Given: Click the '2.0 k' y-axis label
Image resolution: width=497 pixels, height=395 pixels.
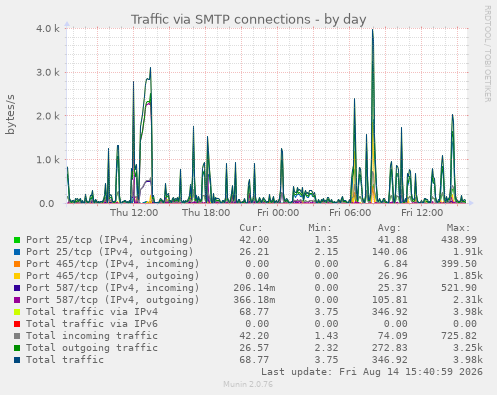Looking at the screenshot, I should (x=48, y=116).
